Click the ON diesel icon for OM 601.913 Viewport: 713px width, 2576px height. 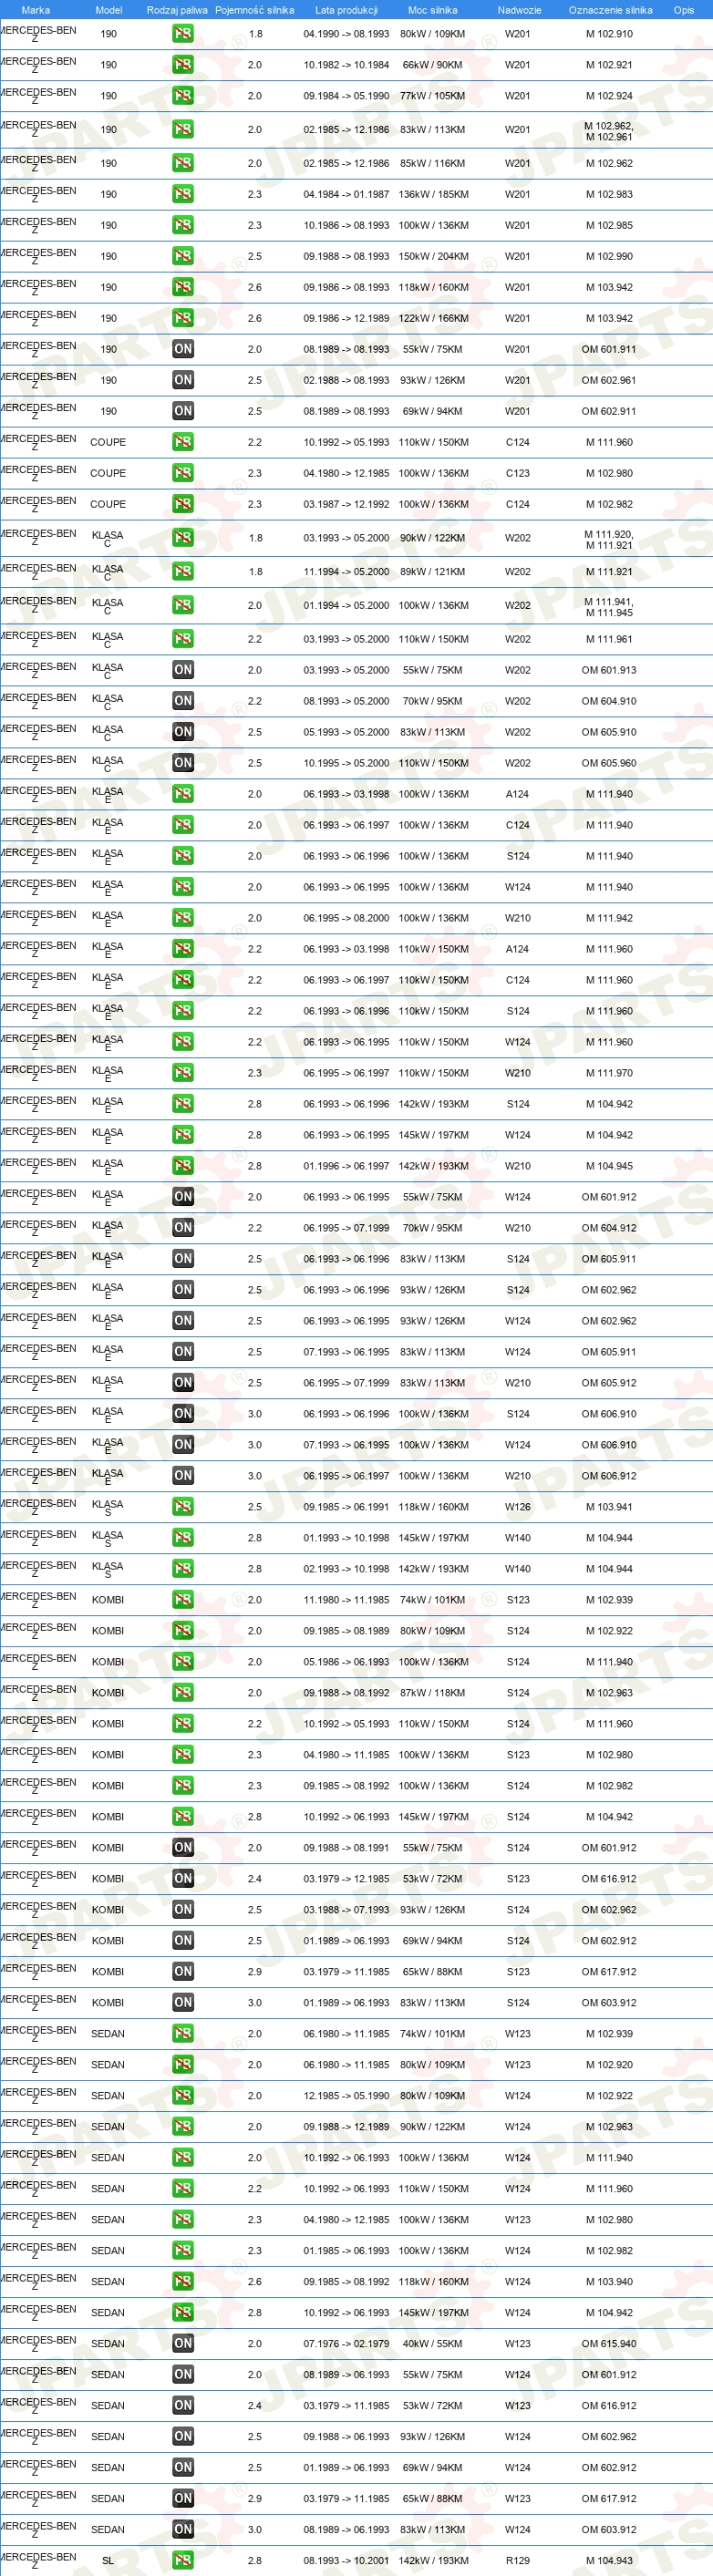(182, 670)
